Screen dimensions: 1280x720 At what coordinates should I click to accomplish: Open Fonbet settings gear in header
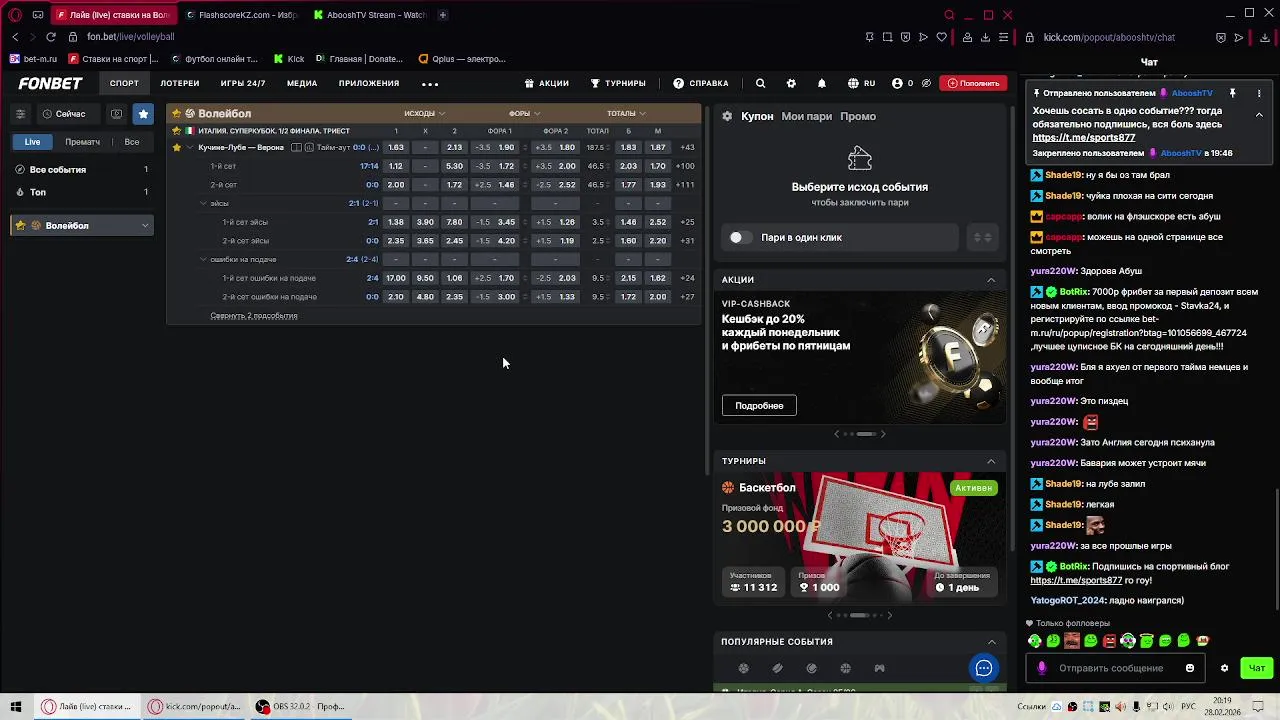(791, 83)
